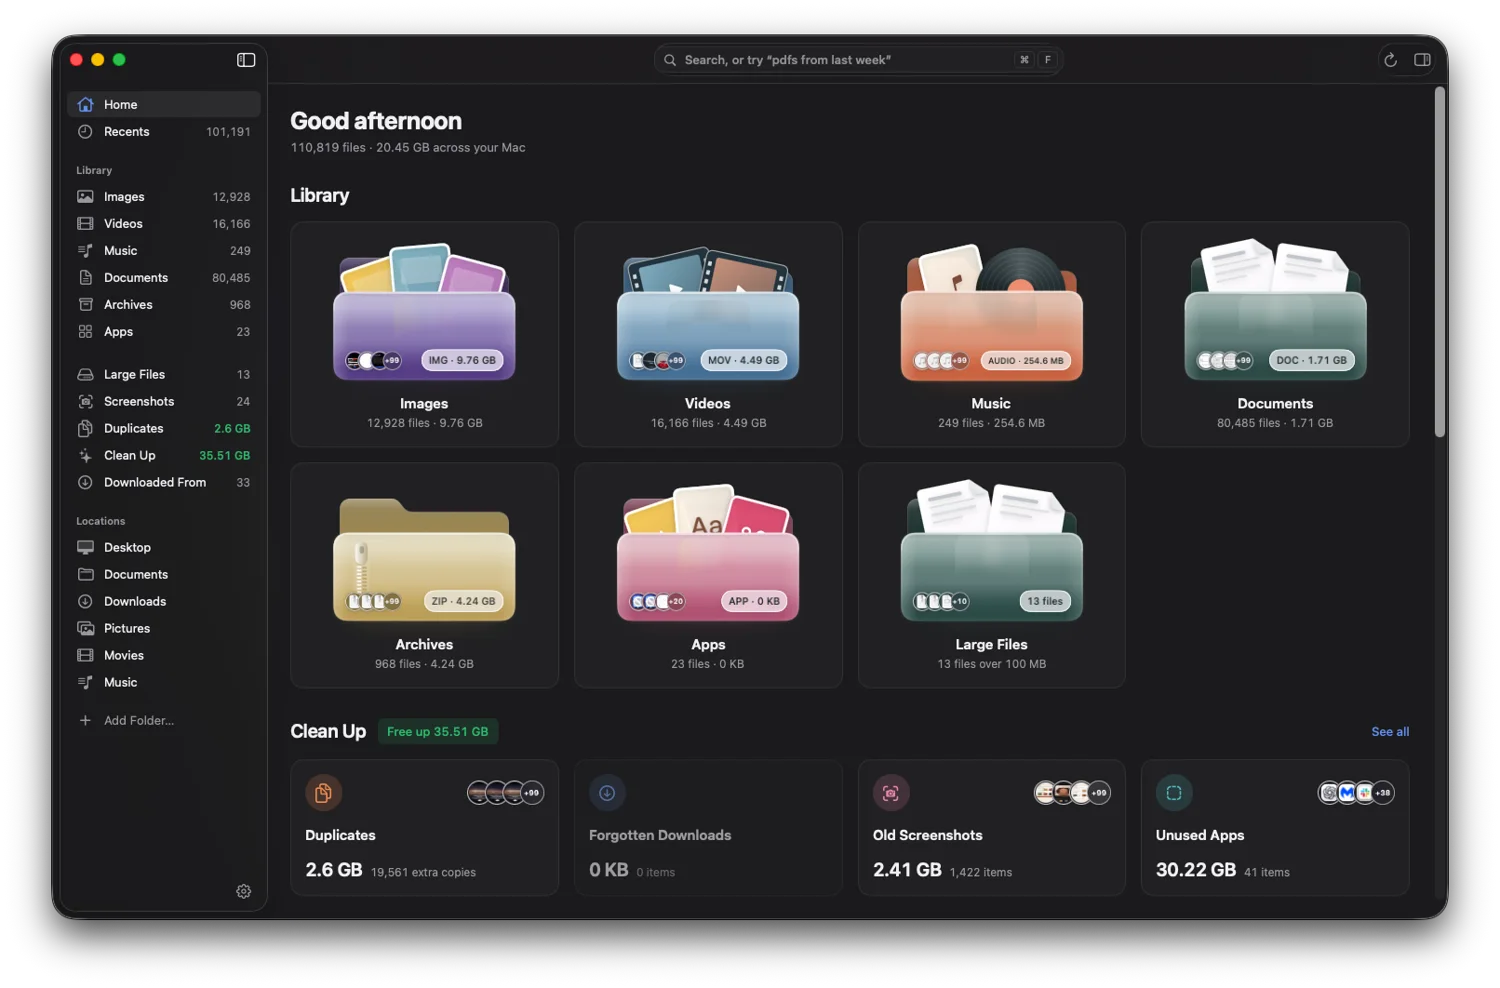This screenshot has width=1500, height=988.
Task: Toggle the sidebar panel icon
Action: coord(246,60)
